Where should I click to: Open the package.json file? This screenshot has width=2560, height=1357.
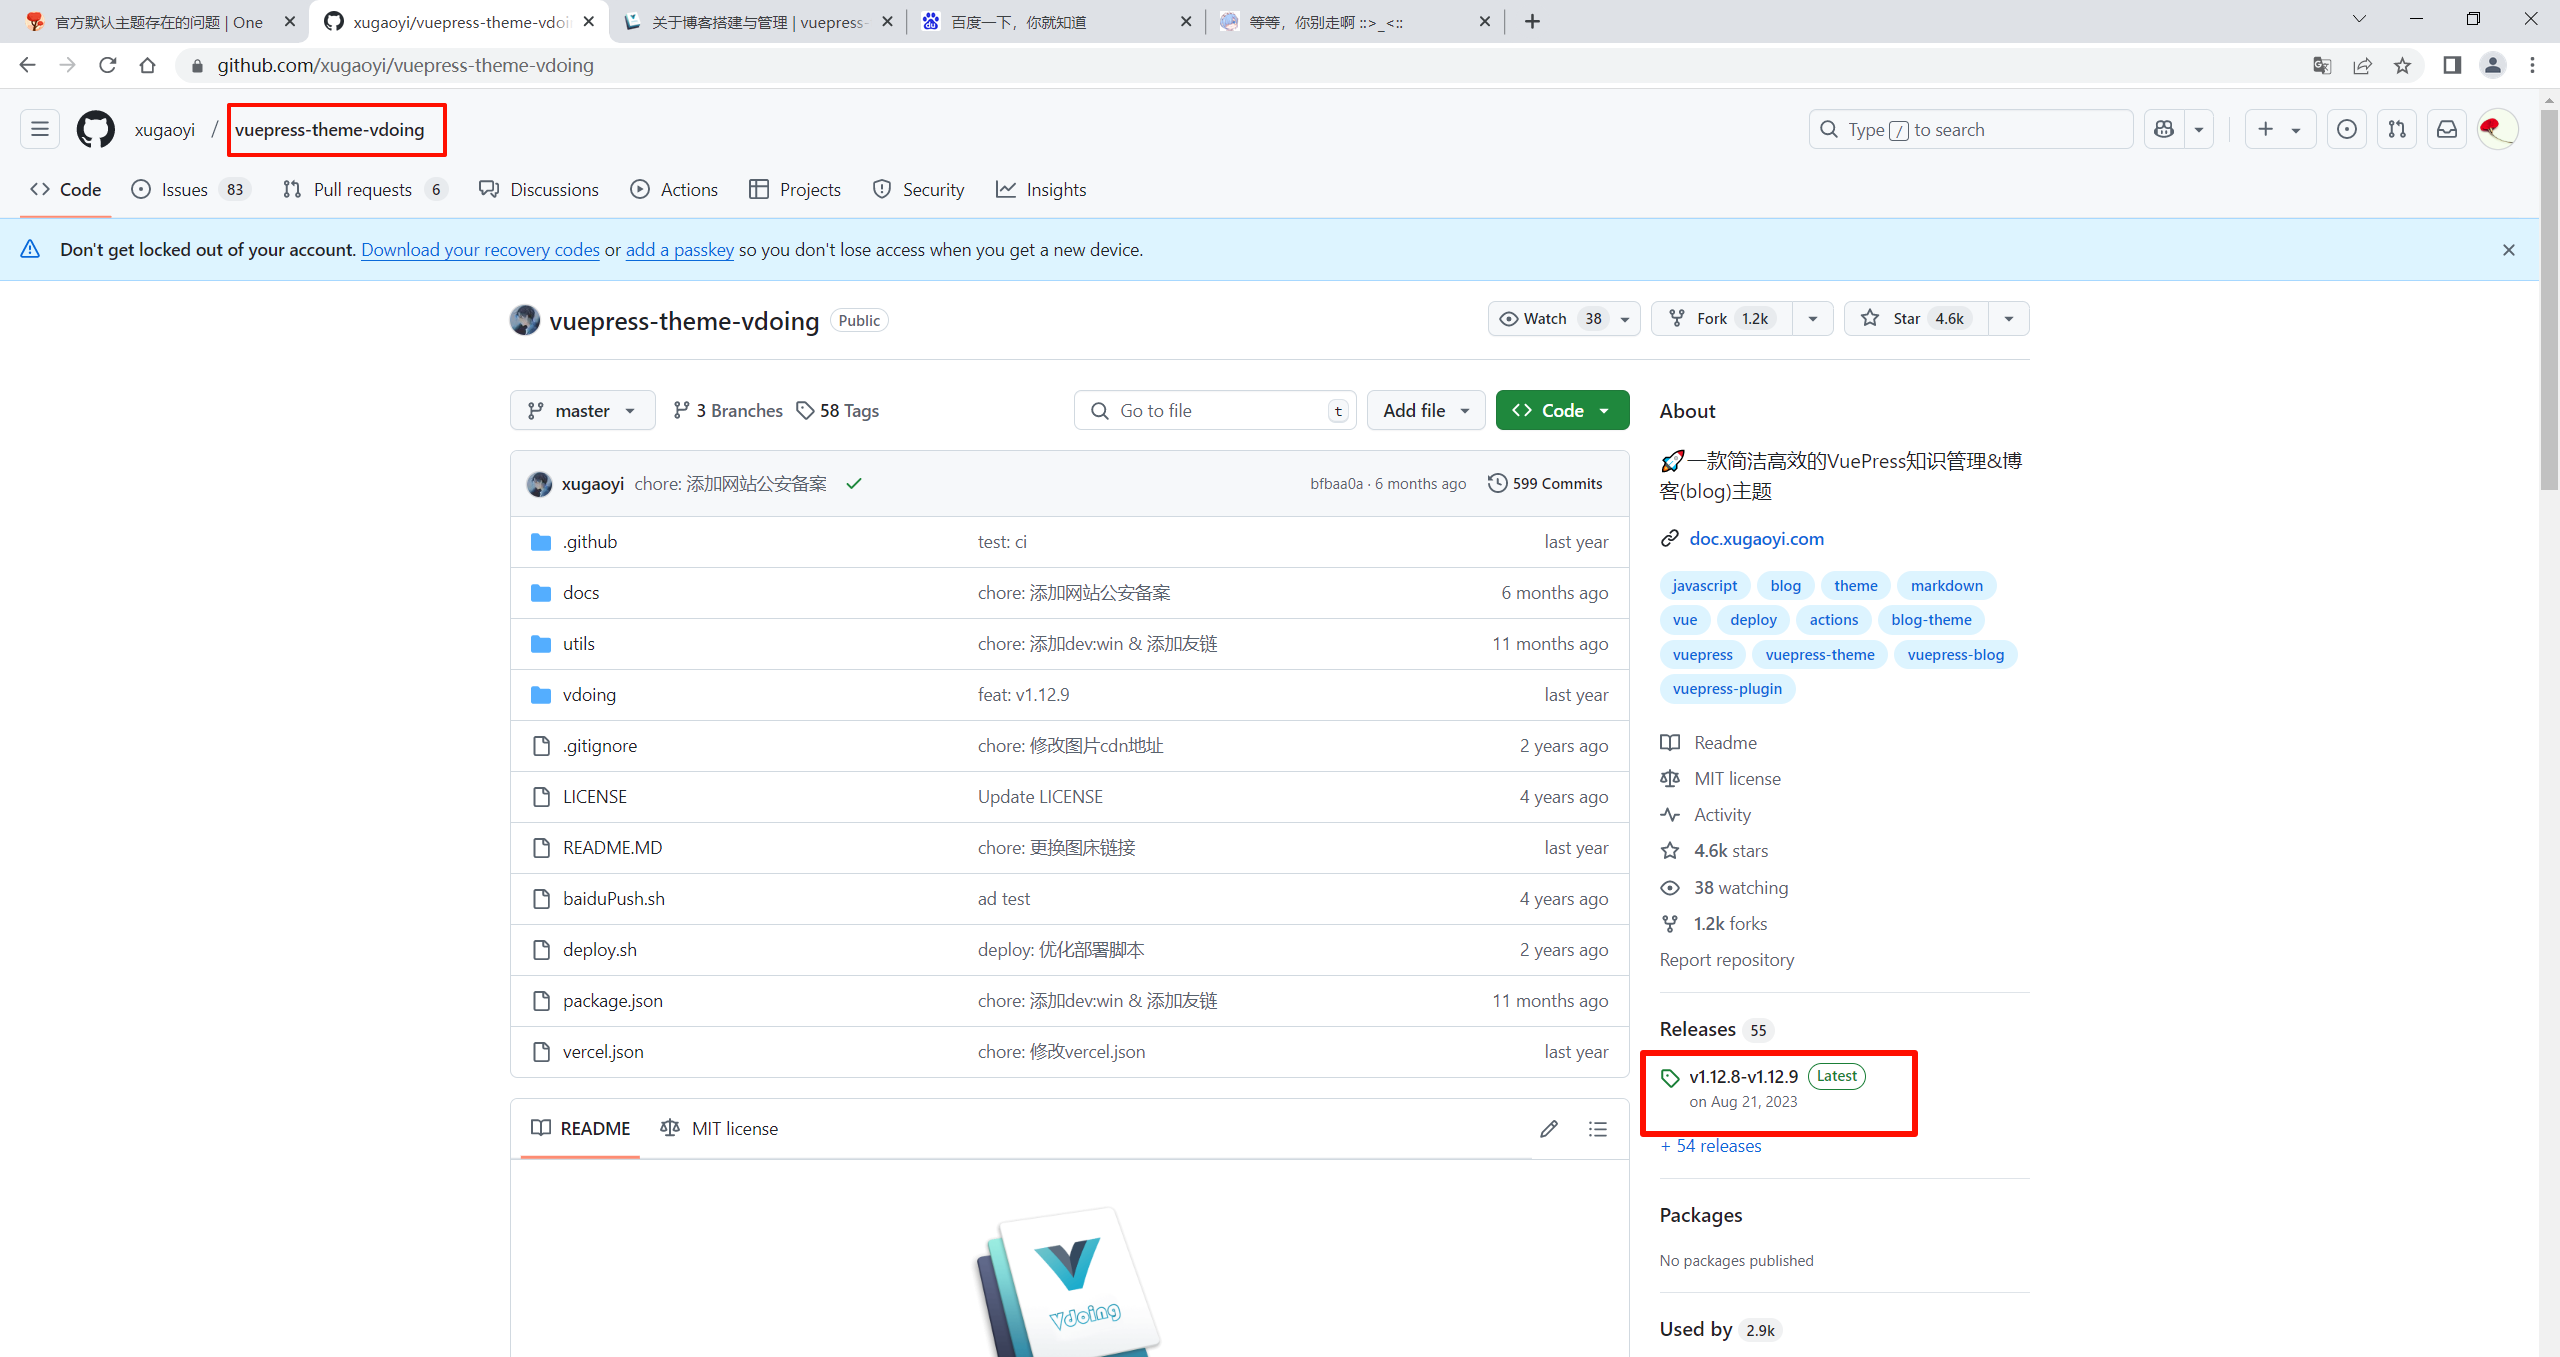point(612,1000)
